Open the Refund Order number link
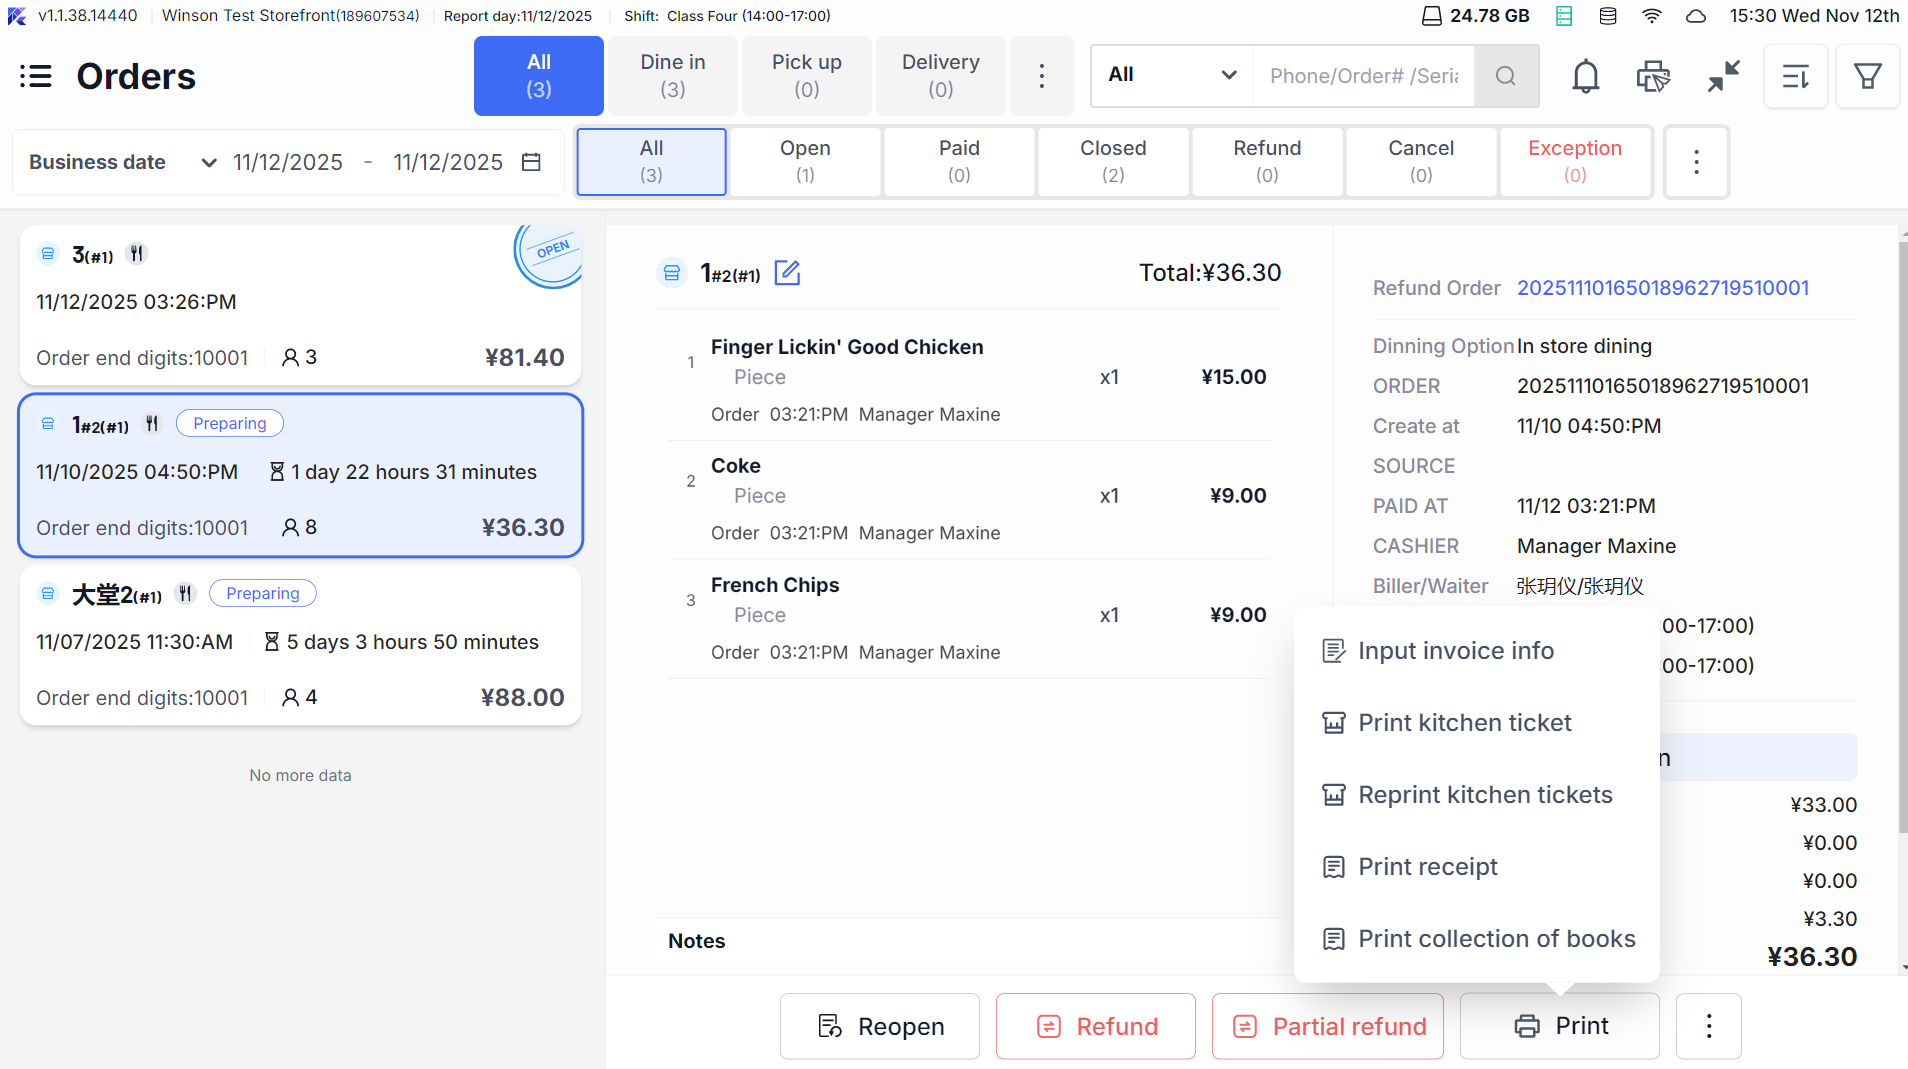The width and height of the screenshot is (1908, 1069). (1662, 288)
